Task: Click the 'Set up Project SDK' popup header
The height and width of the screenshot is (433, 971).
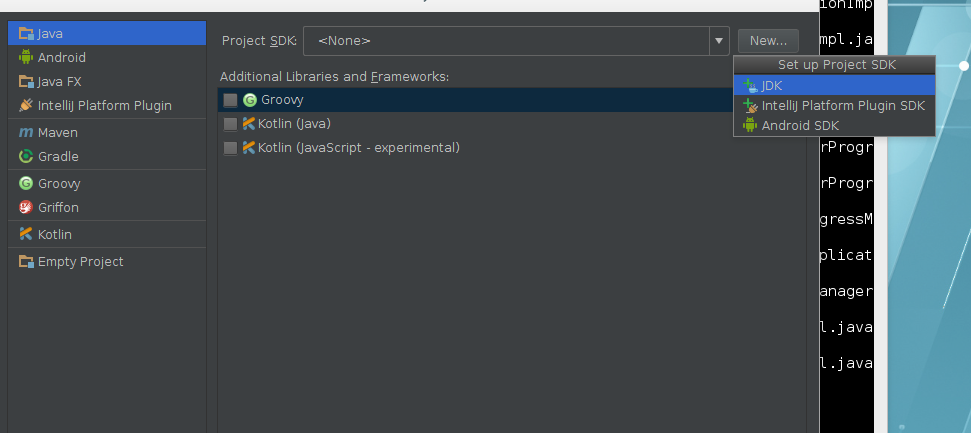Action: [x=837, y=64]
